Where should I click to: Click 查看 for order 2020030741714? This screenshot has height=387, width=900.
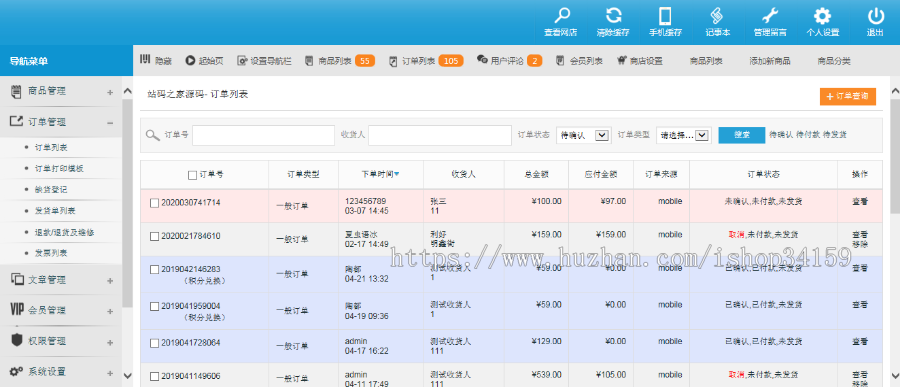click(x=860, y=202)
